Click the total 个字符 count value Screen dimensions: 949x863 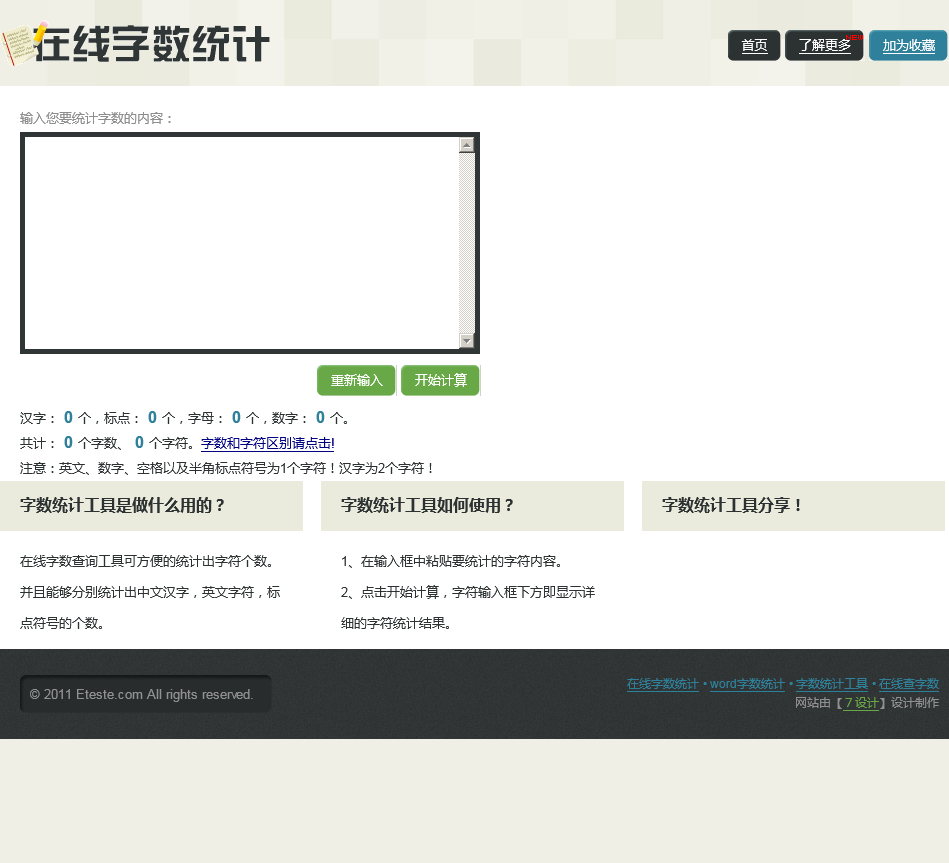[x=139, y=443]
